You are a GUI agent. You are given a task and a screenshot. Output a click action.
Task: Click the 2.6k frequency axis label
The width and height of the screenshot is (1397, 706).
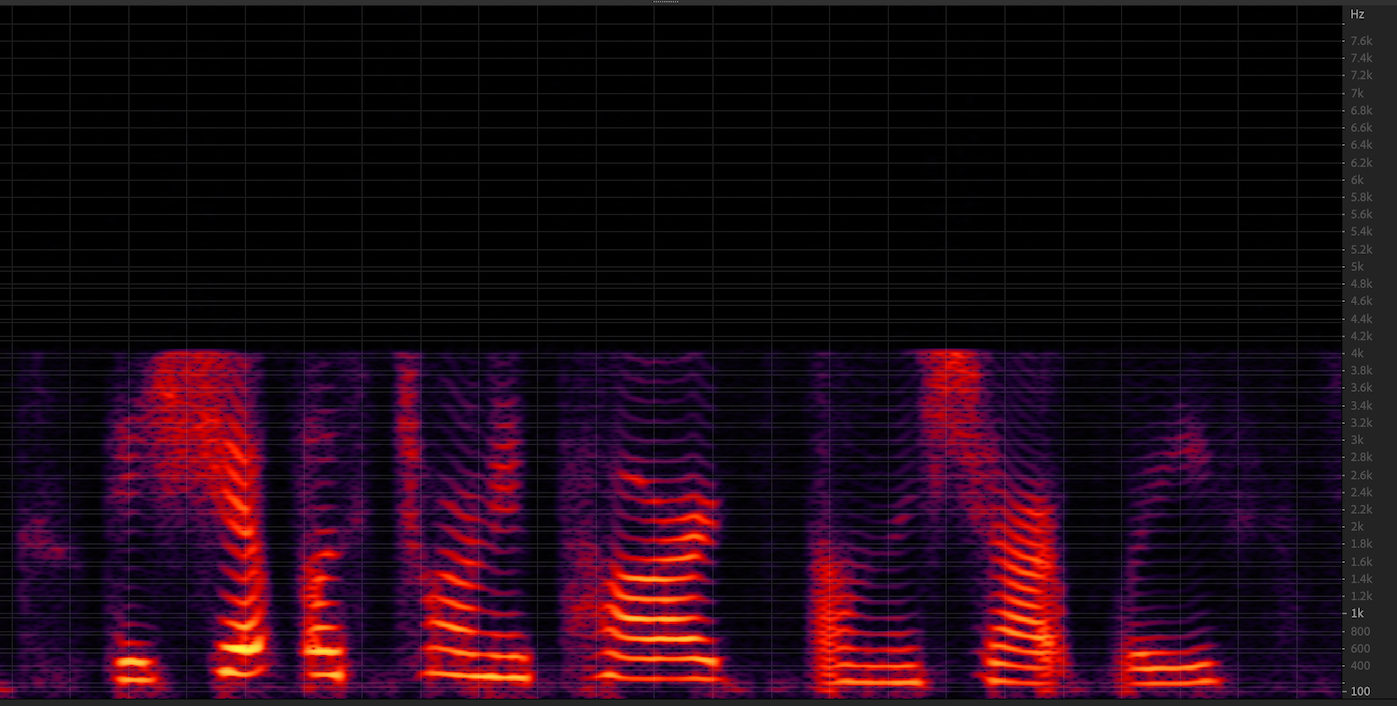(1361, 475)
